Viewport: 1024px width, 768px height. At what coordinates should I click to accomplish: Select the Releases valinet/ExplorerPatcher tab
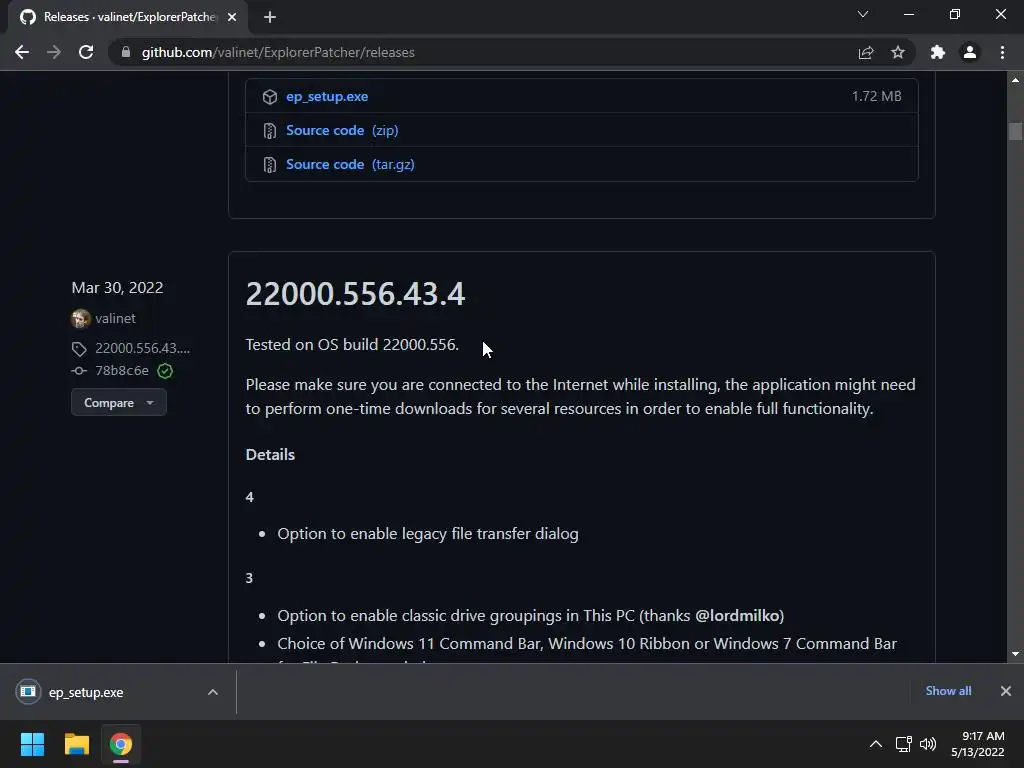point(128,17)
